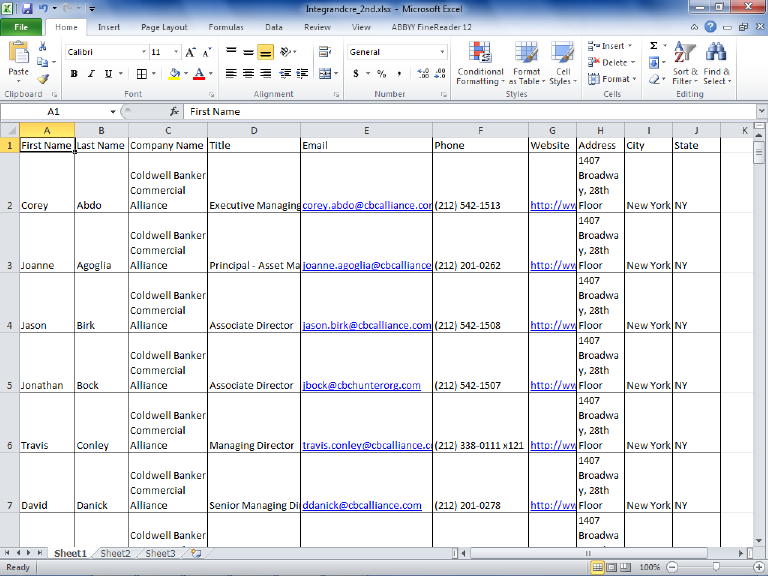Open the Name Box dropdown arrow
The width and height of the screenshot is (768, 576).
tap(113, 112)
